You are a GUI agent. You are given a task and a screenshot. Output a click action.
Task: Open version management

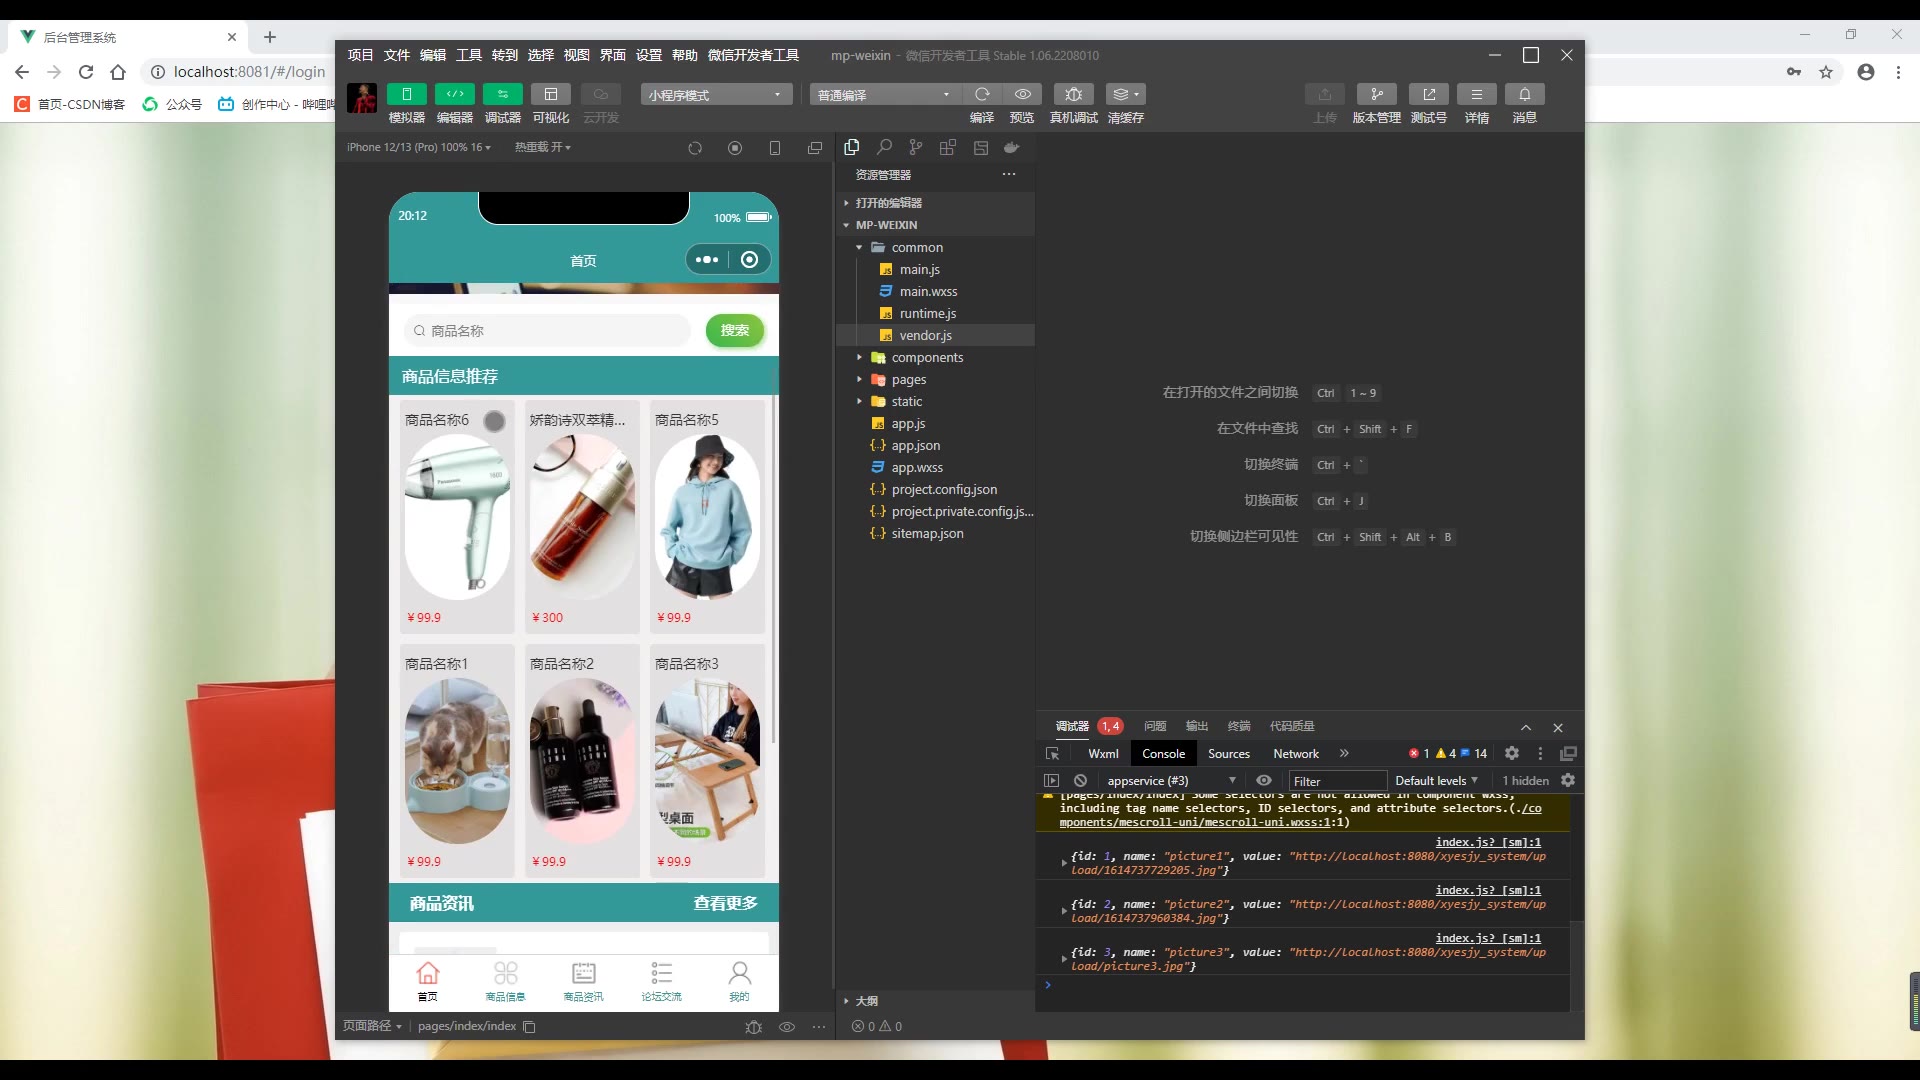click(1376, 94)
